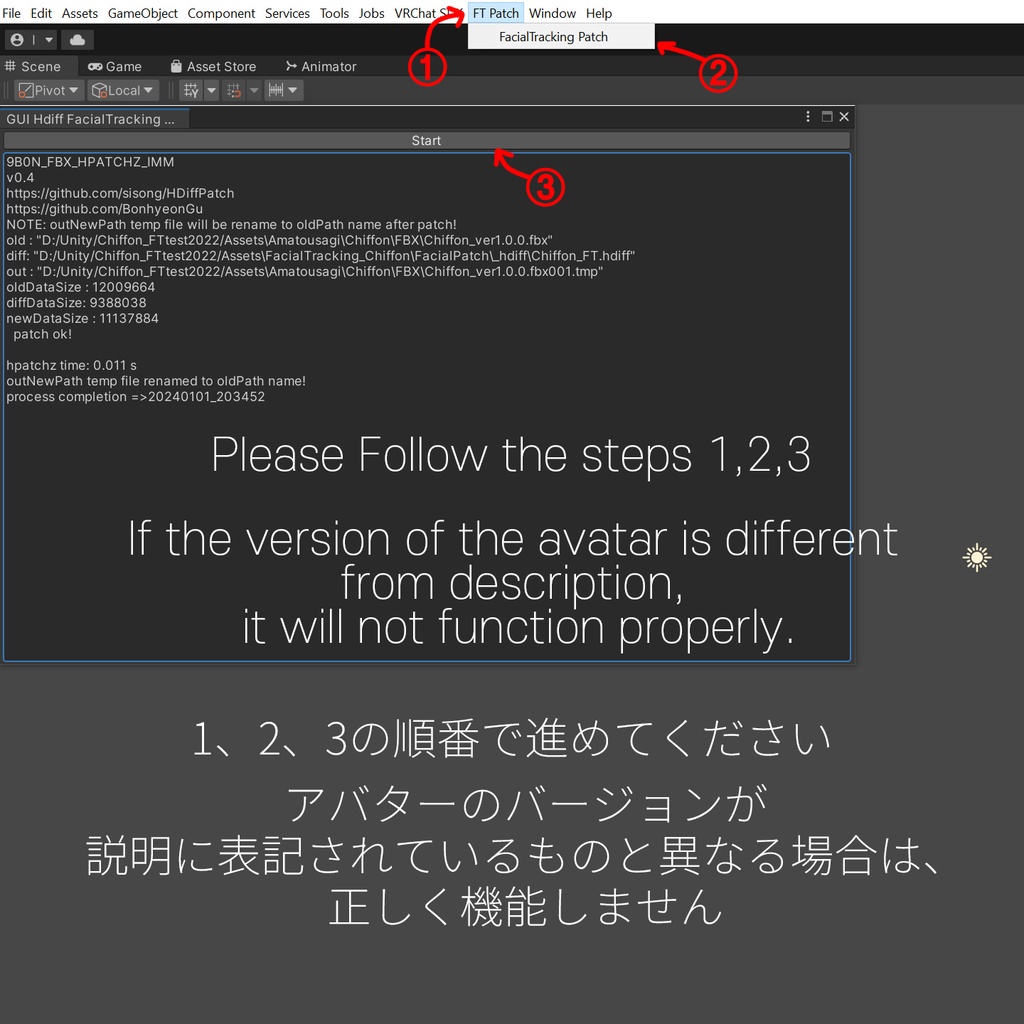Click inside the patch log output area

[x=427, y=300]
